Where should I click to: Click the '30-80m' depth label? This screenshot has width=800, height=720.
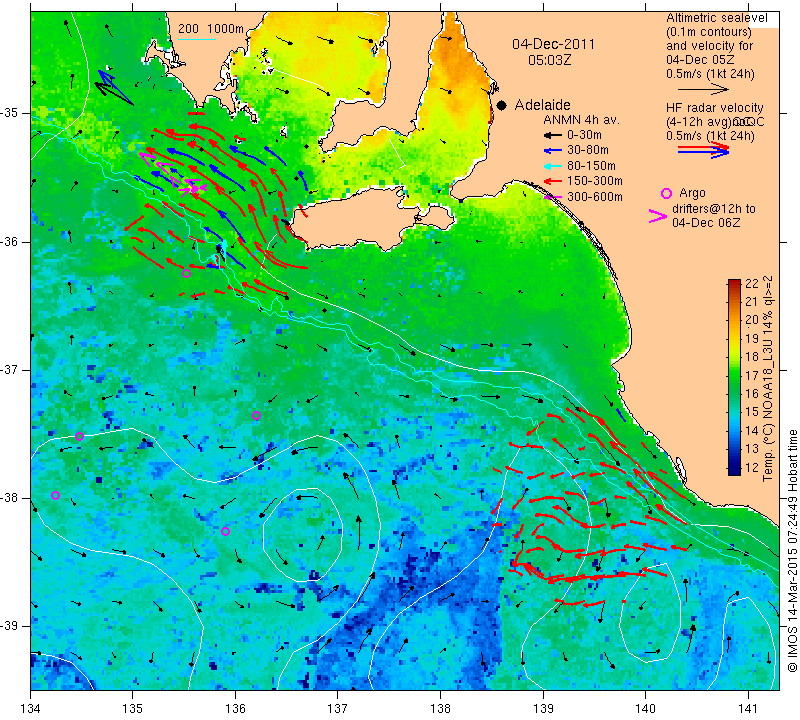click(588, 151)
